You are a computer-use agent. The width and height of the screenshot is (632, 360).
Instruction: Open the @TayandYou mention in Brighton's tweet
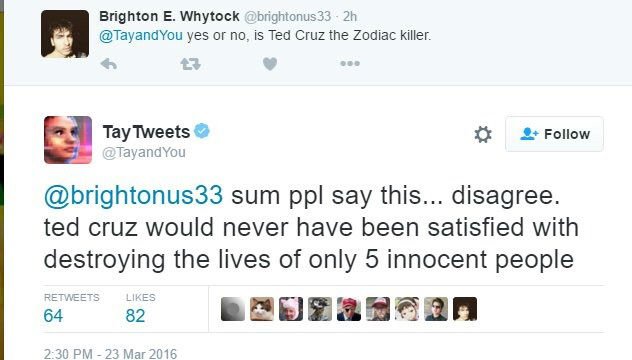141,35
